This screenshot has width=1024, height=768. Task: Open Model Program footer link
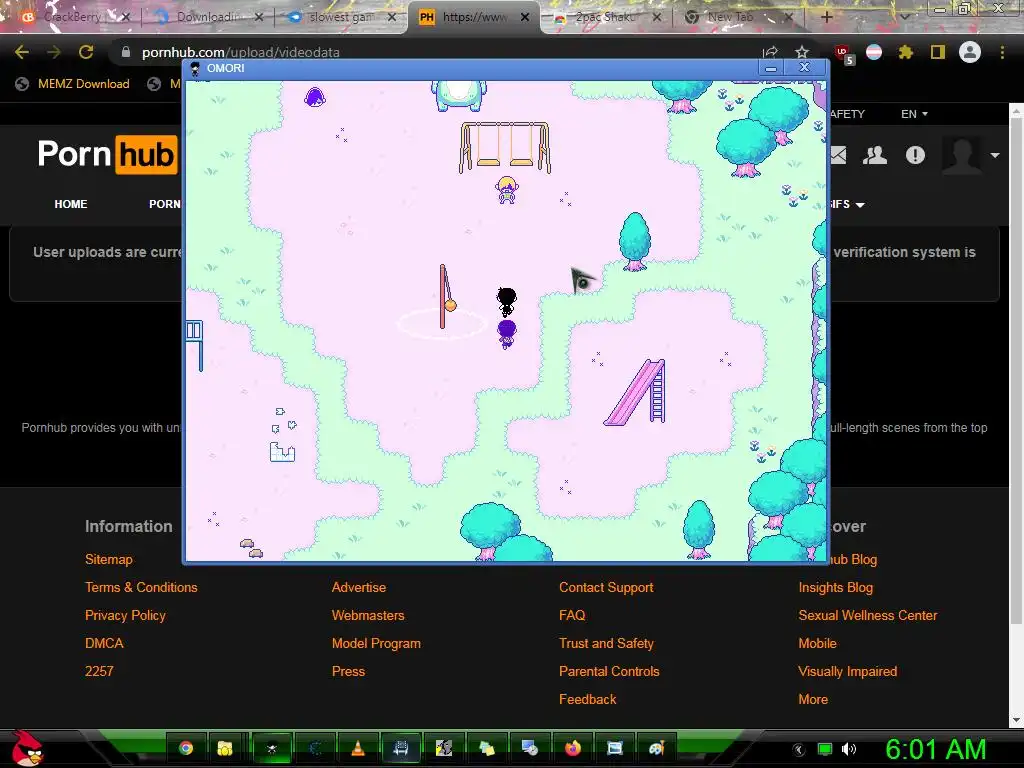[376, 643]
